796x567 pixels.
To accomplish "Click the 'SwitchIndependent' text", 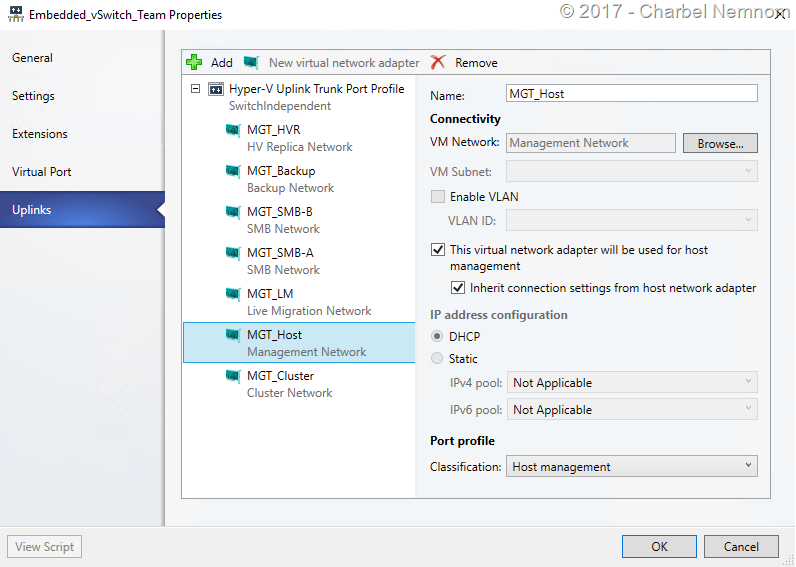I will click(x=280, y=106).
